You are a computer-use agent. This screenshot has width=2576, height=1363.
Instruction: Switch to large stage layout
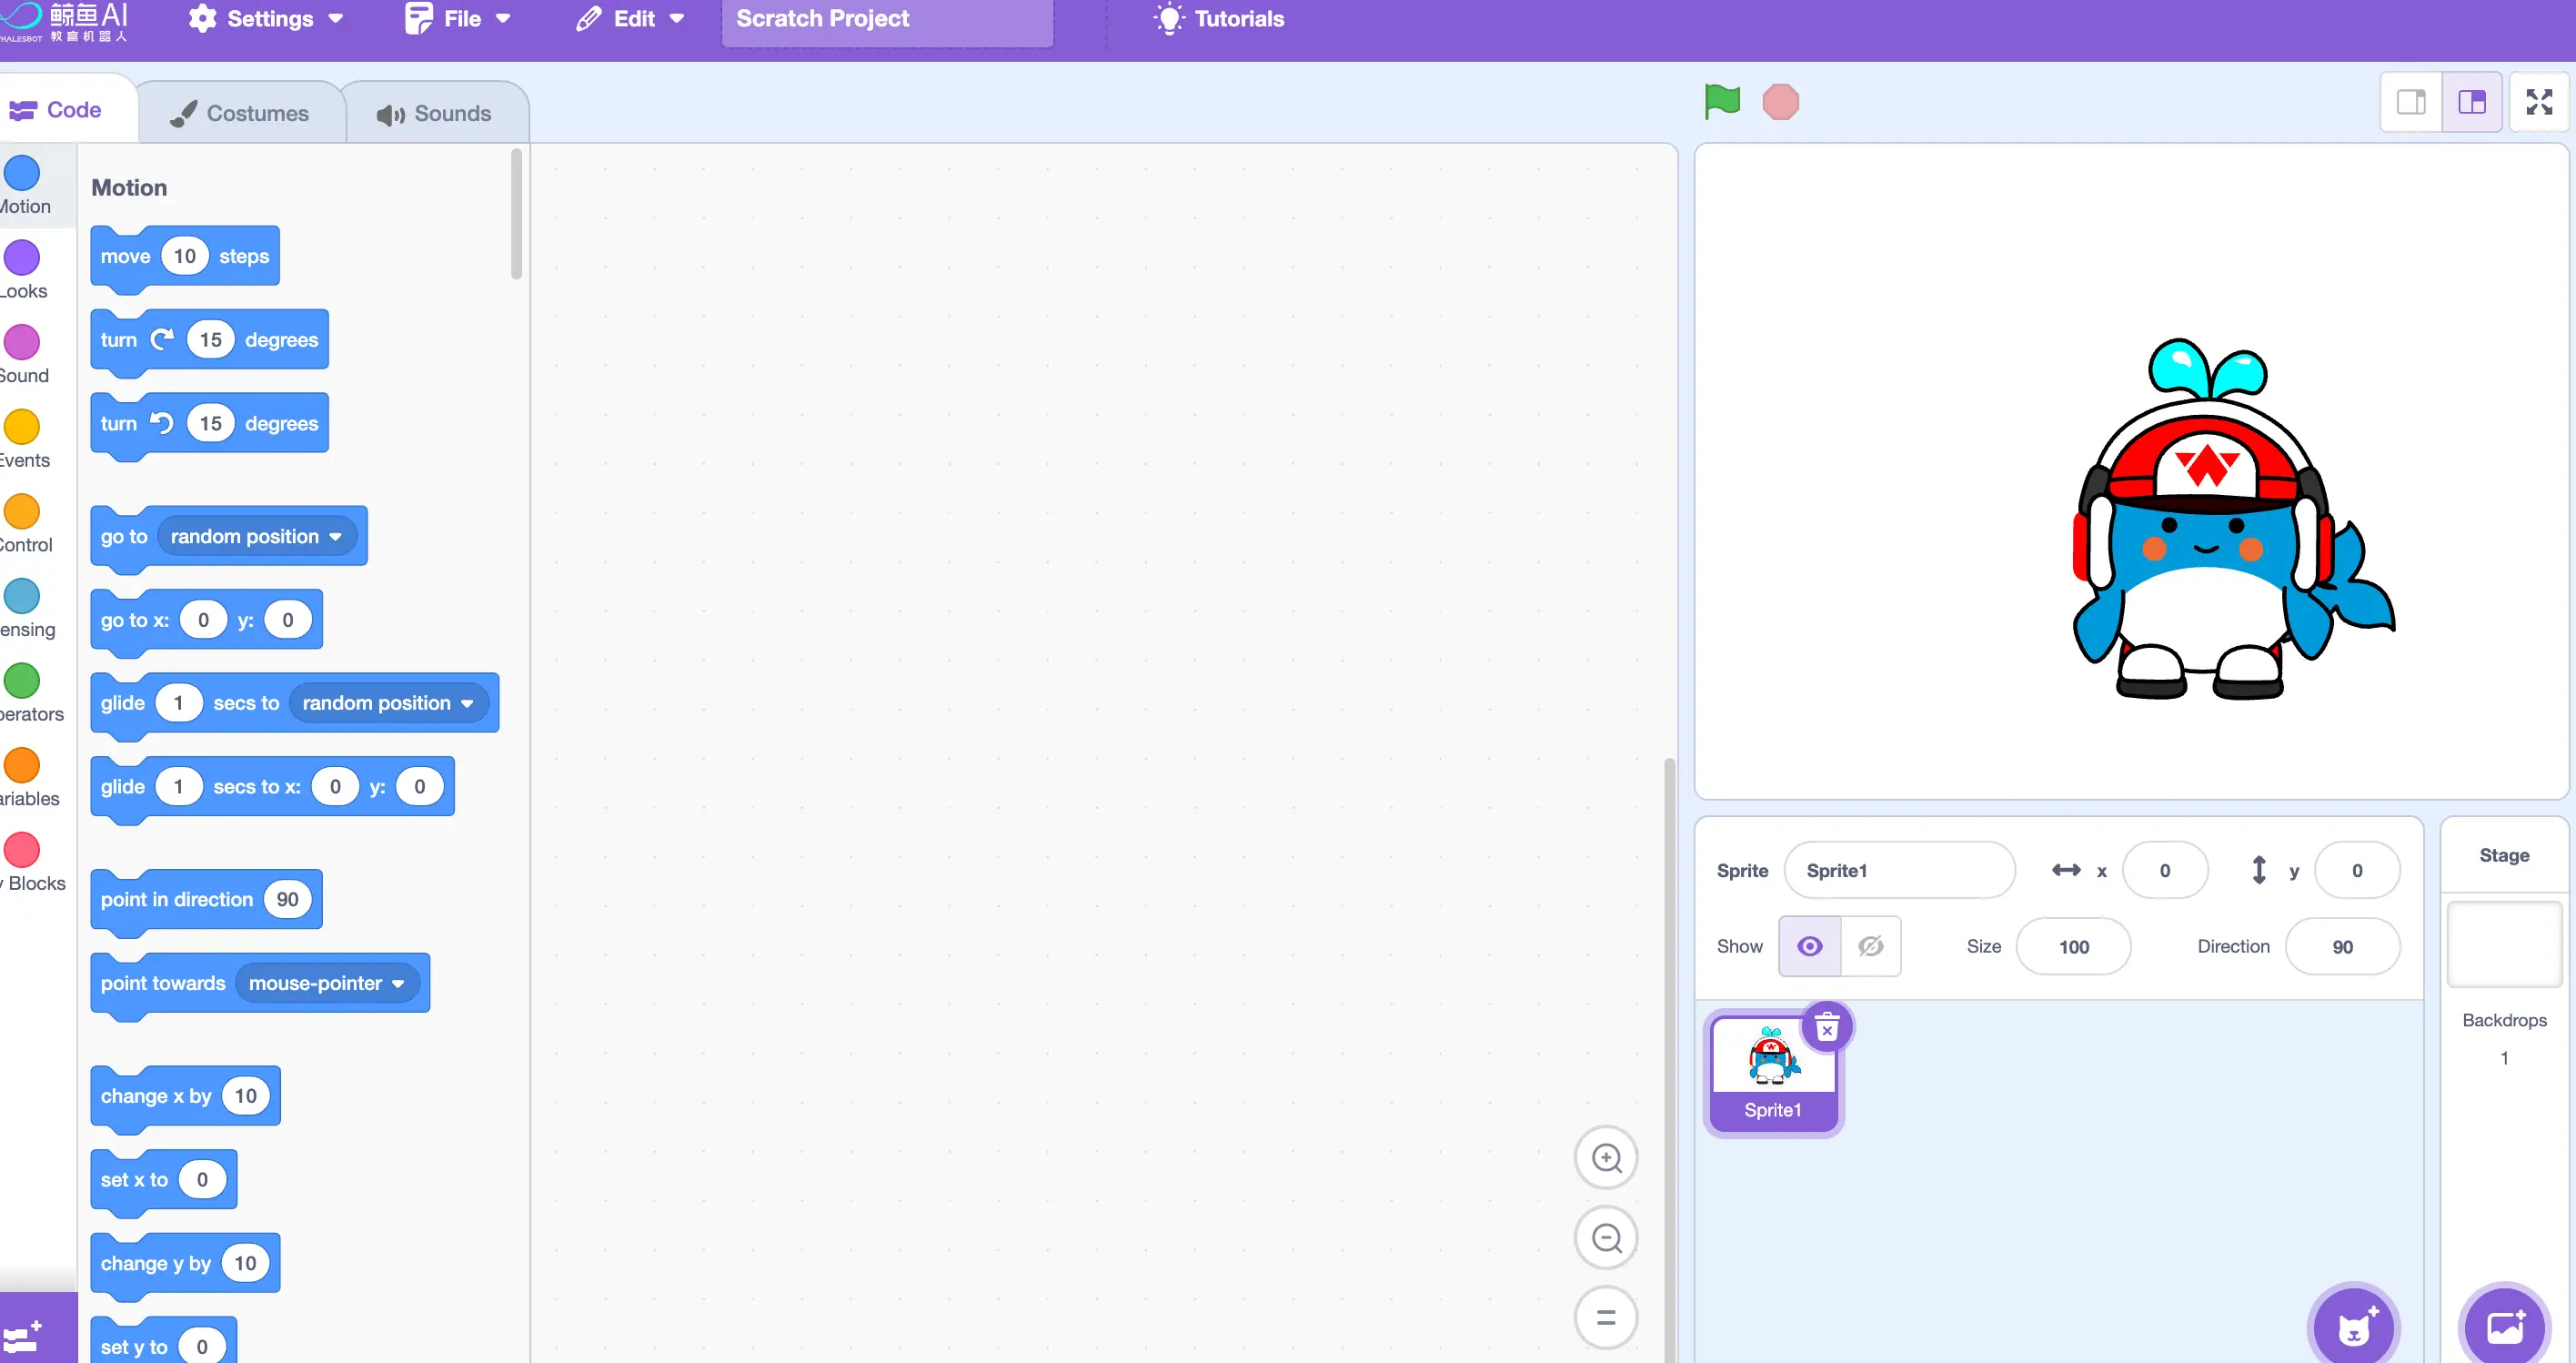pyautogui.click(x=2472, y=102)
